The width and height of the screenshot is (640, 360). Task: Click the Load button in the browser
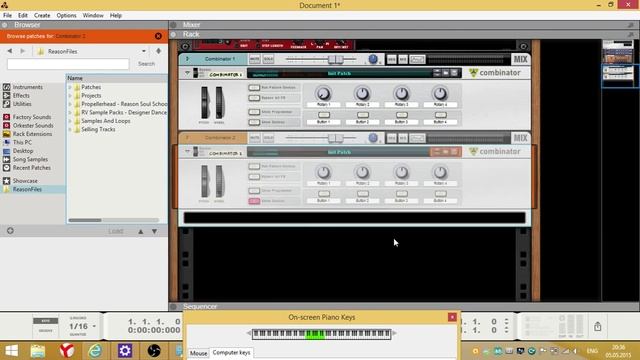(116, 231)
